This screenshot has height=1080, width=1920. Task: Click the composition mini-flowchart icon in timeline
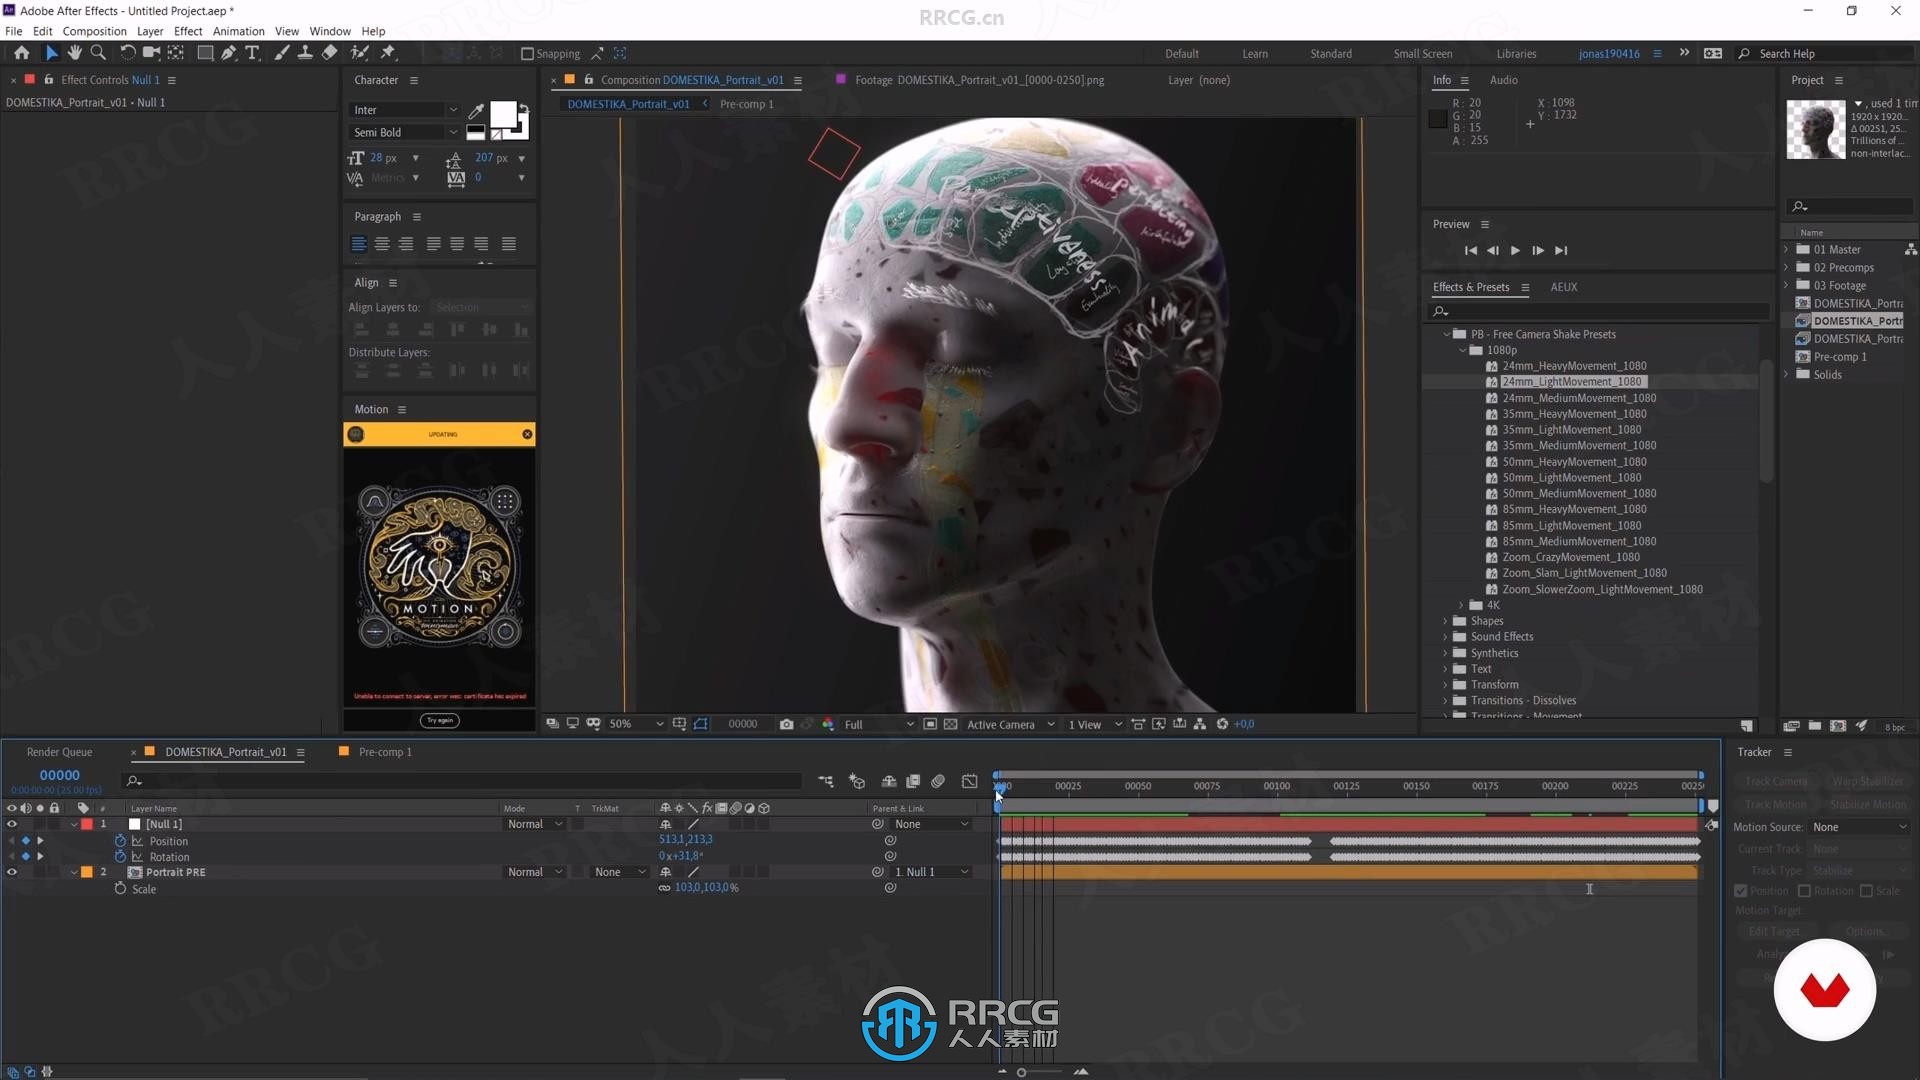coord(826,781)
